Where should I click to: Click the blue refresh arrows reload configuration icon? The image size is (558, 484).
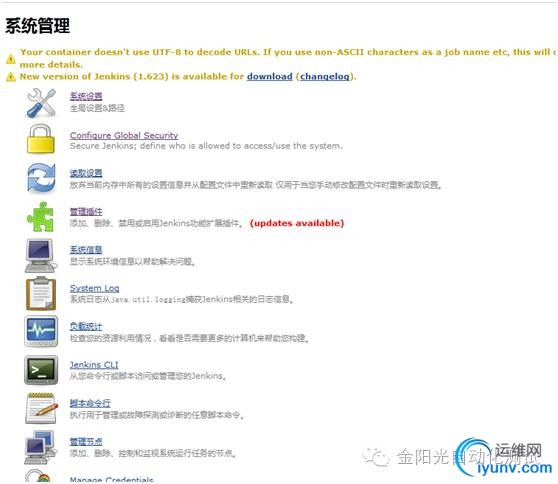point(42,178)
